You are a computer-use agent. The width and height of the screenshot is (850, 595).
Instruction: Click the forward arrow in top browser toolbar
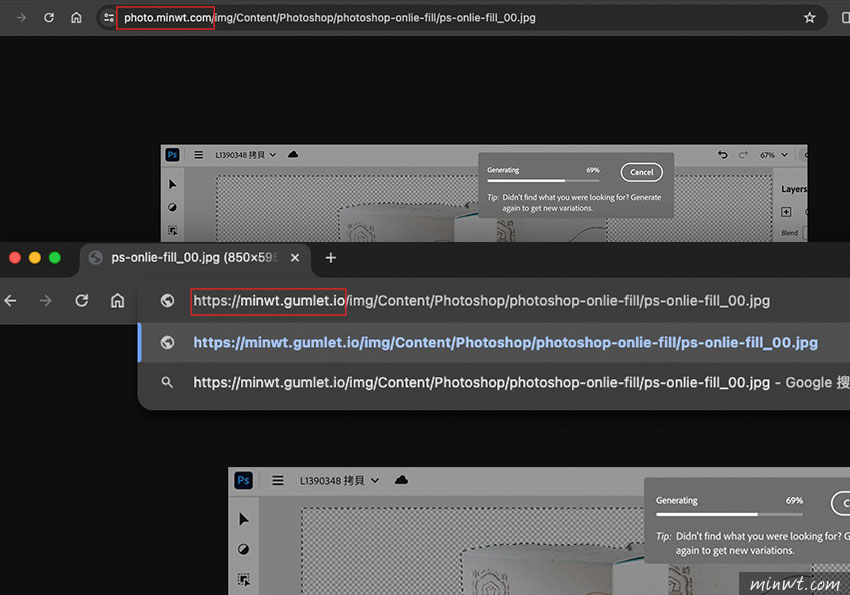point(21,18)
